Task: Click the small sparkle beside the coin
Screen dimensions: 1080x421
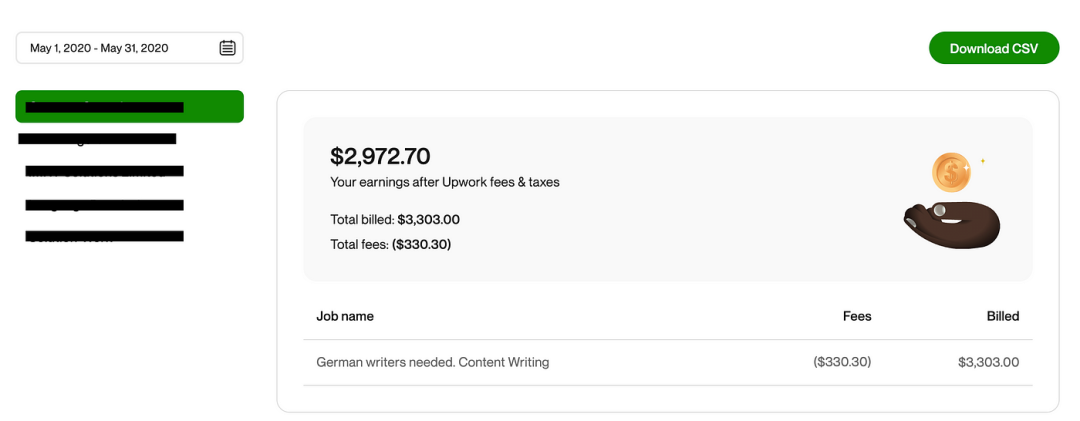Action: click(x=983, y=161)
